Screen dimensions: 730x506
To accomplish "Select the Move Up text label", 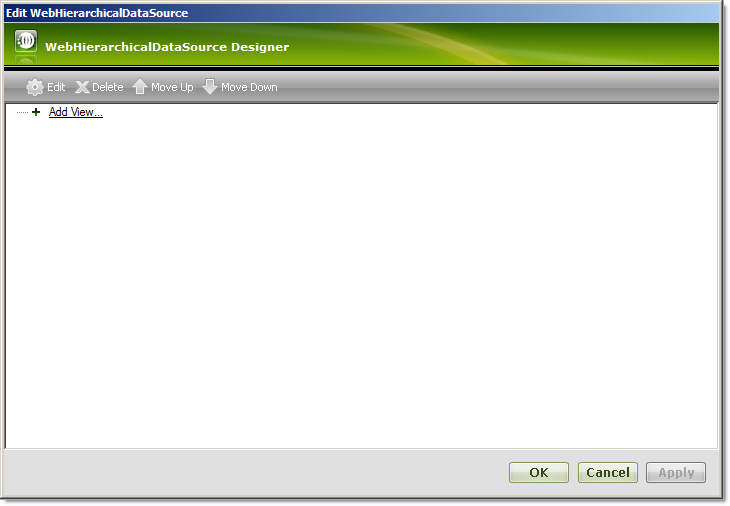I will coord(172,87).
